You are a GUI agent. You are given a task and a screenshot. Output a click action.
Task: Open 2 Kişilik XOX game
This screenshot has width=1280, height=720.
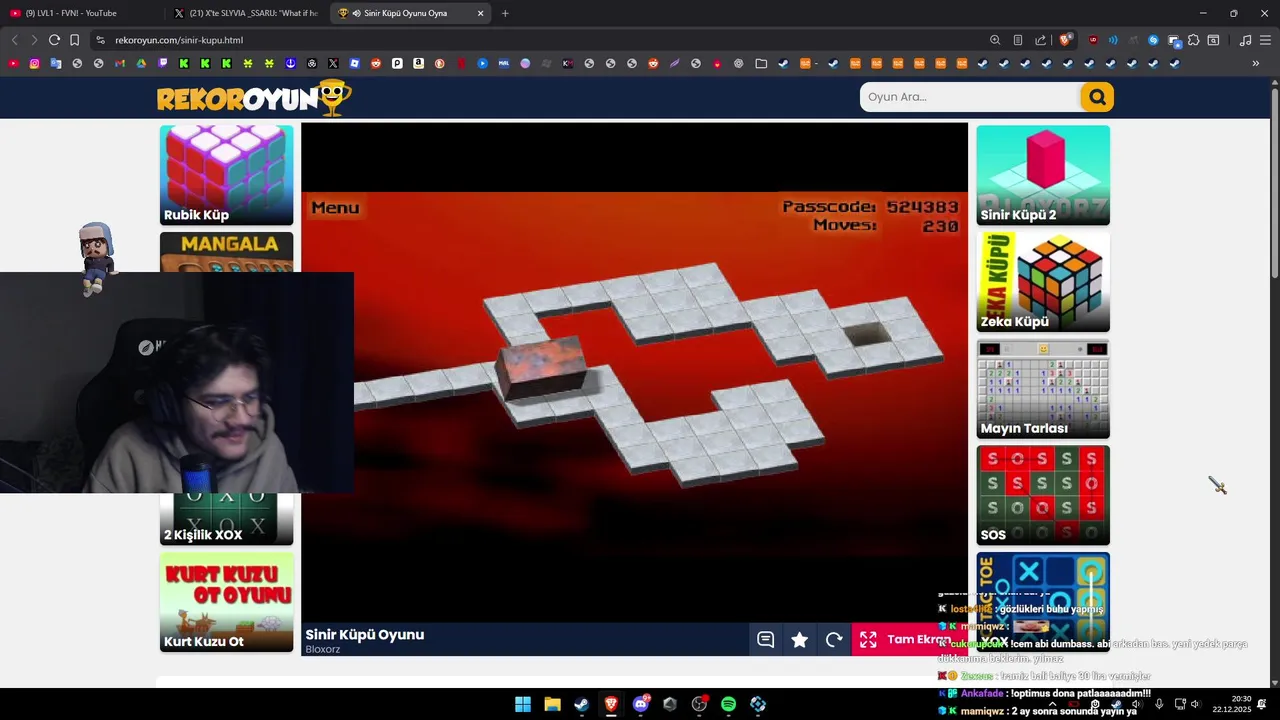[x=227, y=519]
